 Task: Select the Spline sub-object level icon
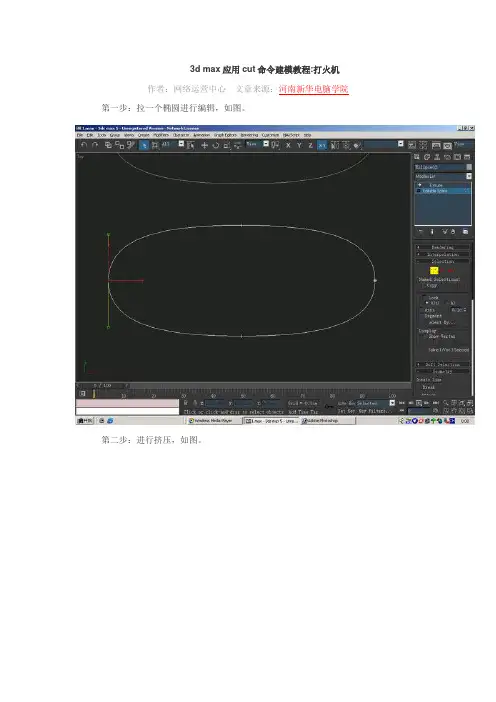[451, 270]
